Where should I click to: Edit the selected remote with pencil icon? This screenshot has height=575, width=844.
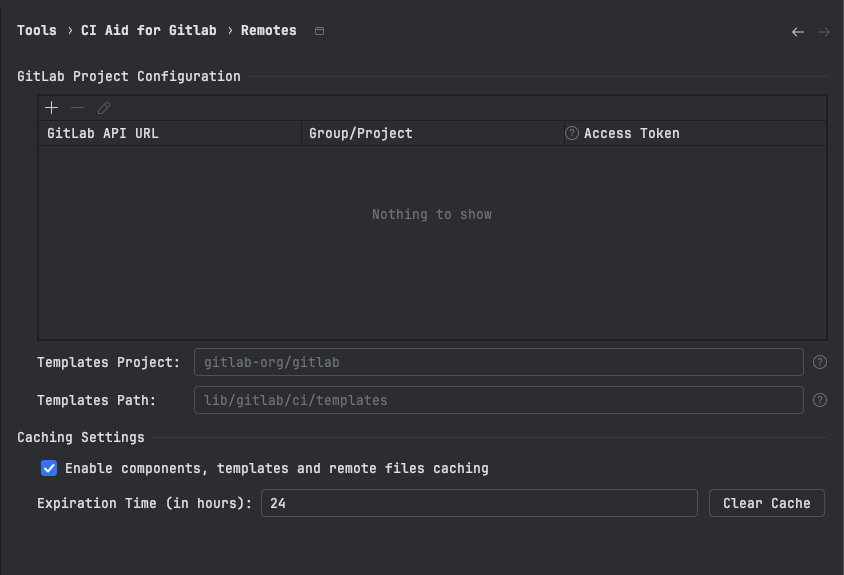pyautogui.click(x=104, y=108)
